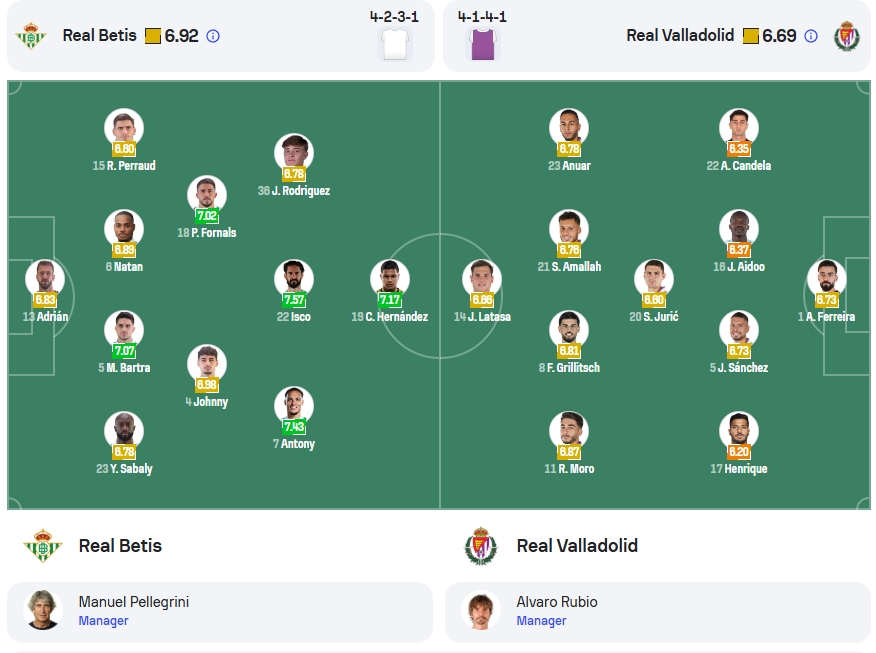Viewport: 876px width, 653px height.
Task: Click the Real Valladolid crest in header
Action: [846, 36]
